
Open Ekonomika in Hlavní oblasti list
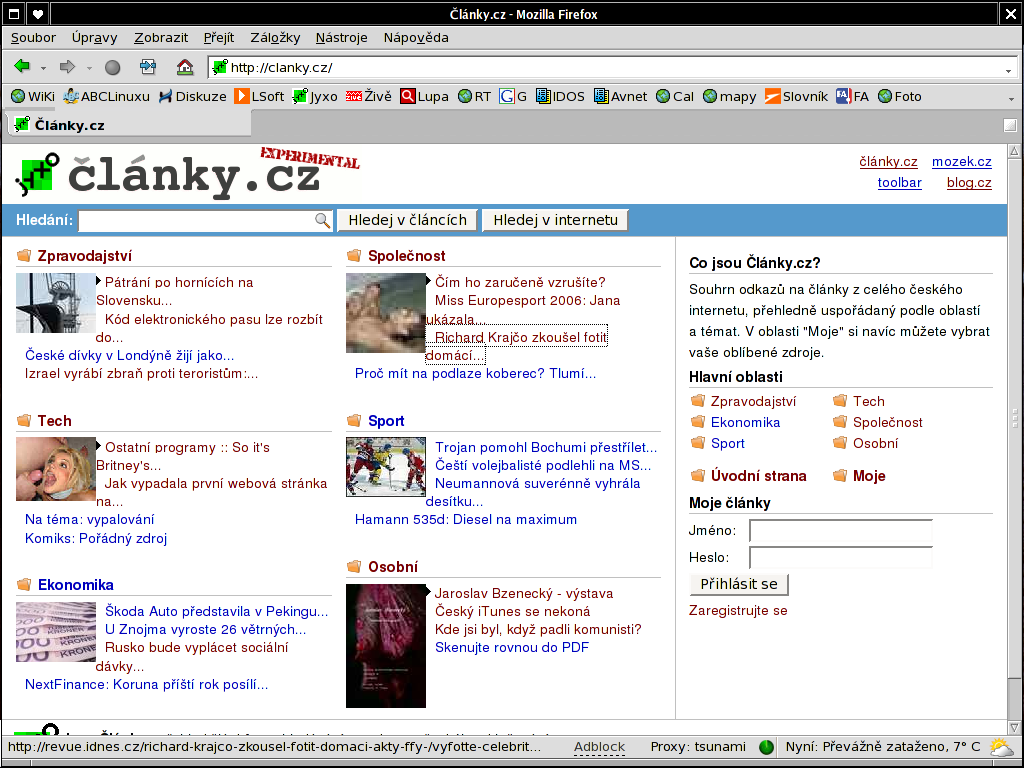click(x=745, y=423)
